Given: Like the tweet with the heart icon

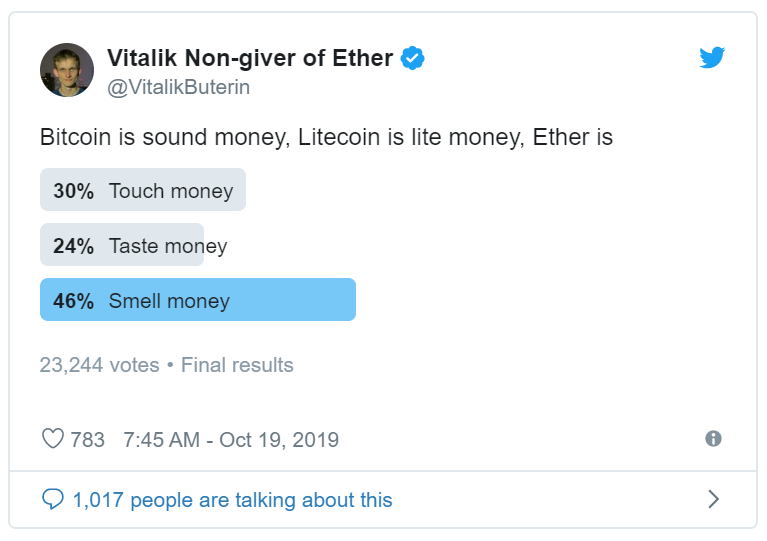Looking at the screenshot, I should pyautogui.click(x=53, y=438).
